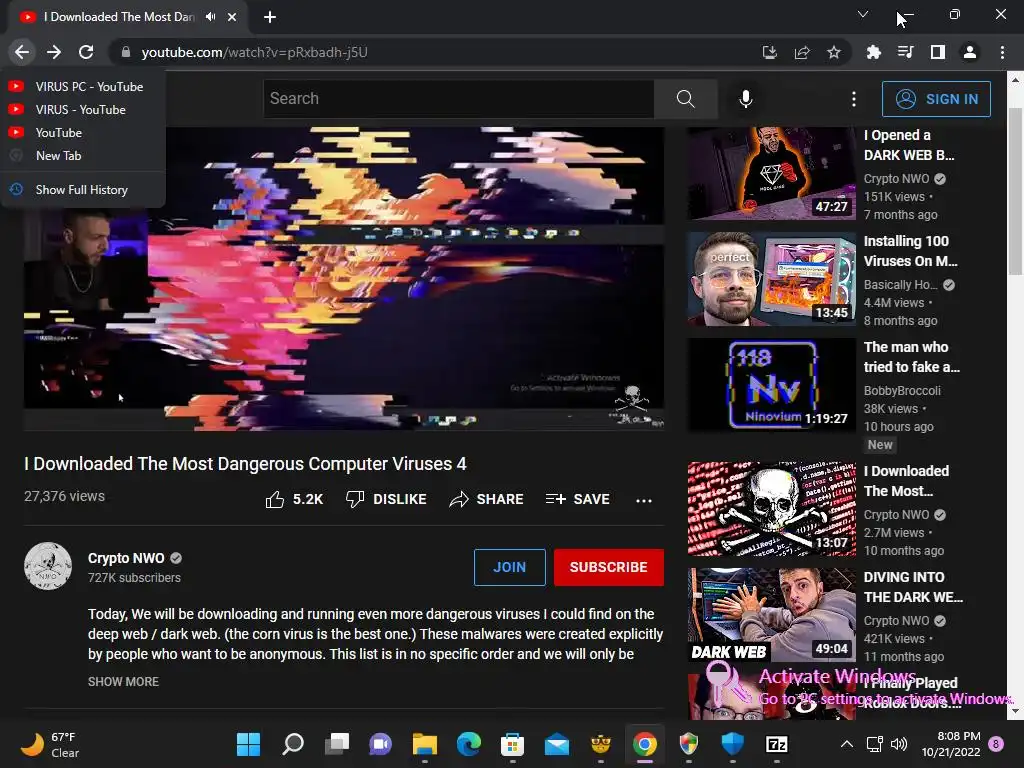Screen dimensions: 1024x768
Task: Click the install app icon in address bar
Action: (x=770, y=52)
